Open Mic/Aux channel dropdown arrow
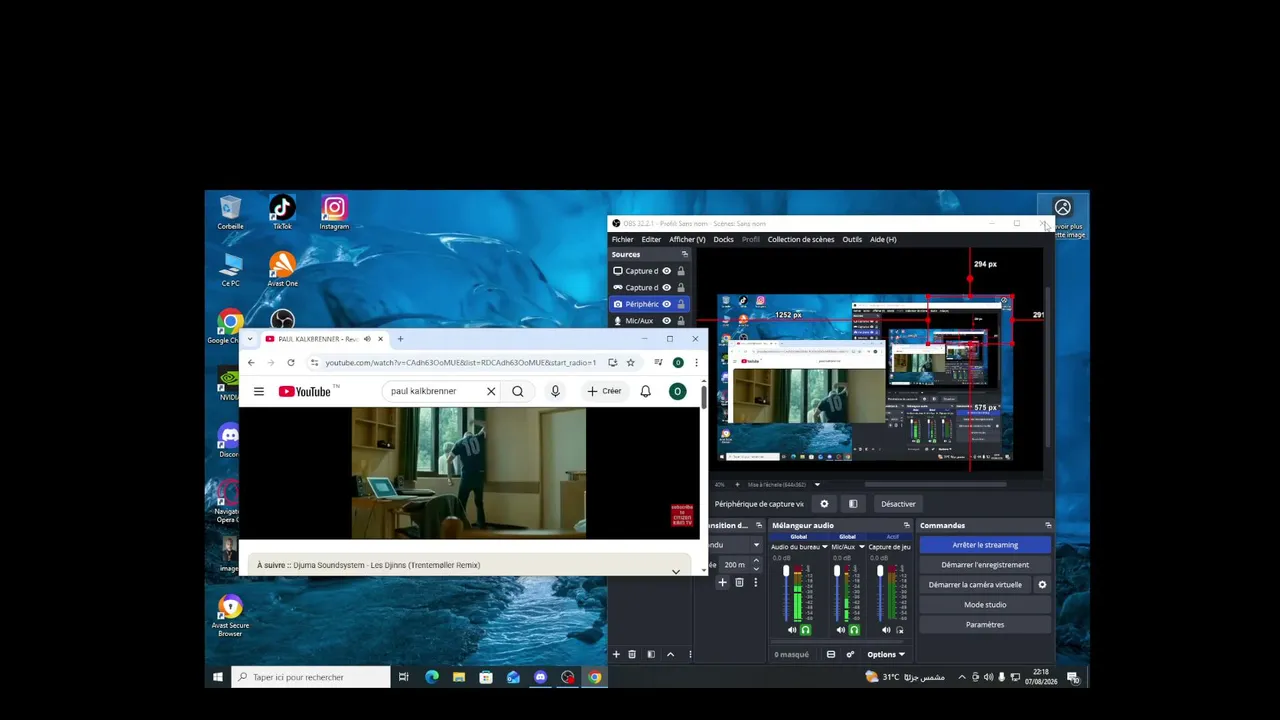This screenshot has height=720, width=1280. click(861, 547)
